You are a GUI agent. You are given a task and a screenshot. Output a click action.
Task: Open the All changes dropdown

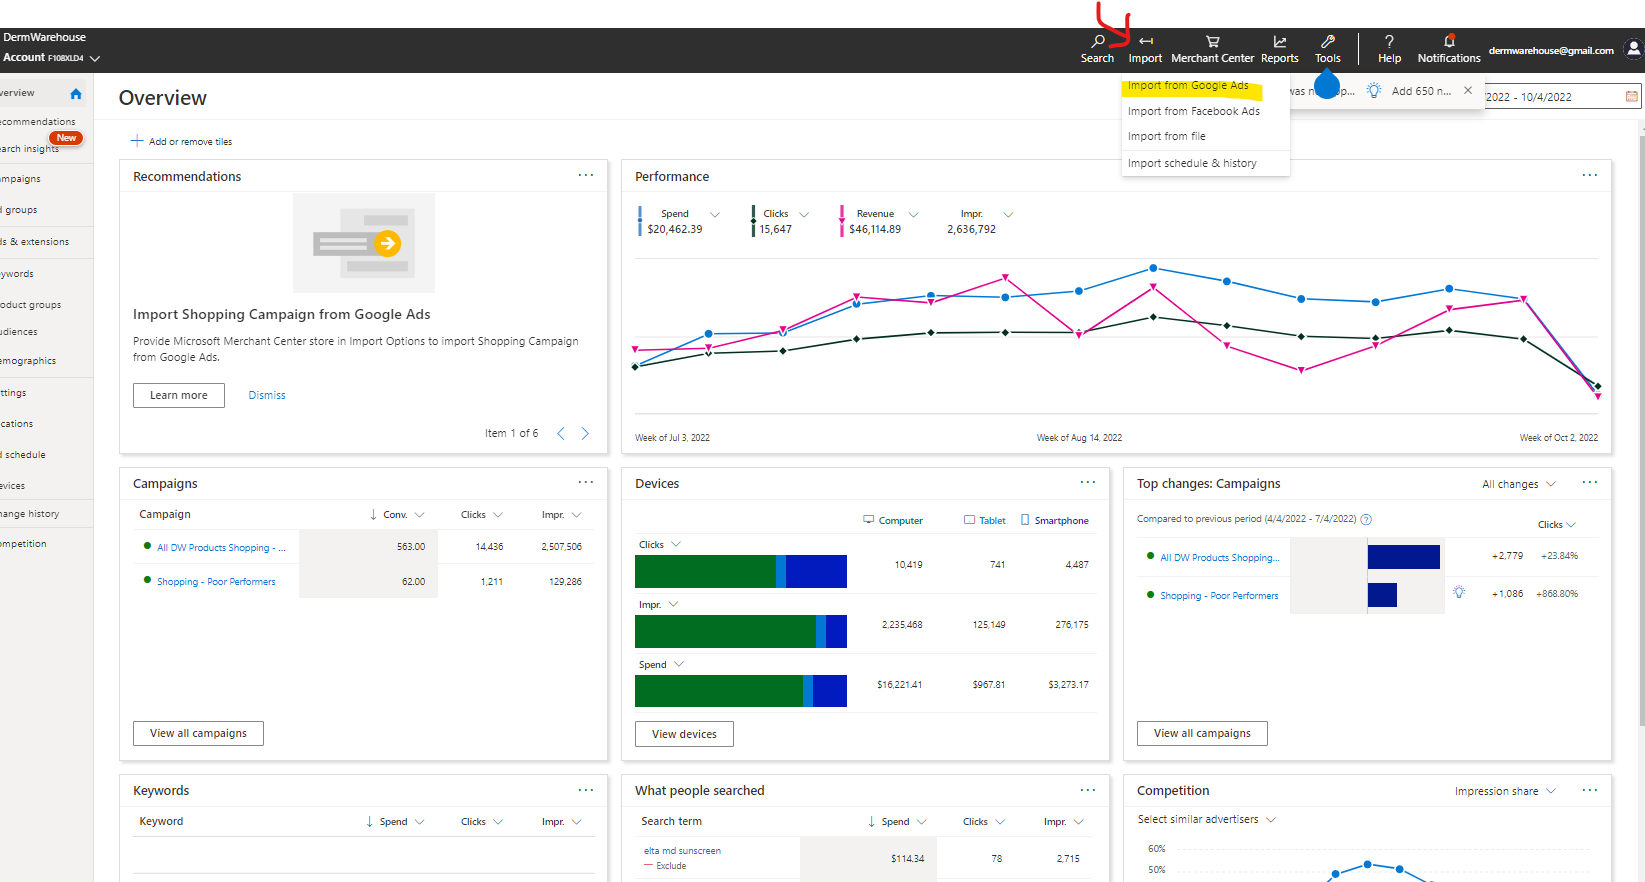1518,484
